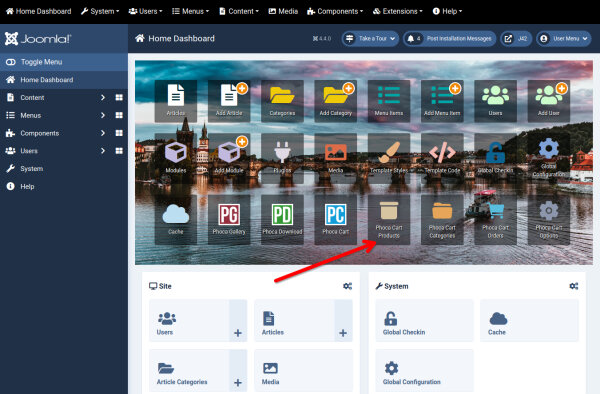
Task: Open System in the sidebar
Action: pyautogui.click(x=64, y=169)
